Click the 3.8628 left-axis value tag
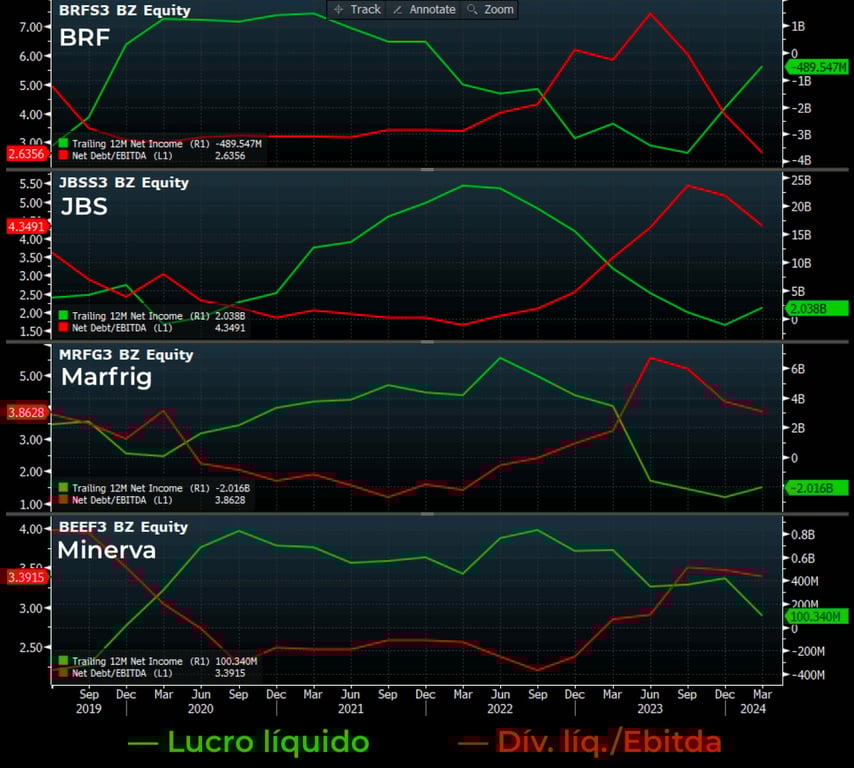 point(26,412)
